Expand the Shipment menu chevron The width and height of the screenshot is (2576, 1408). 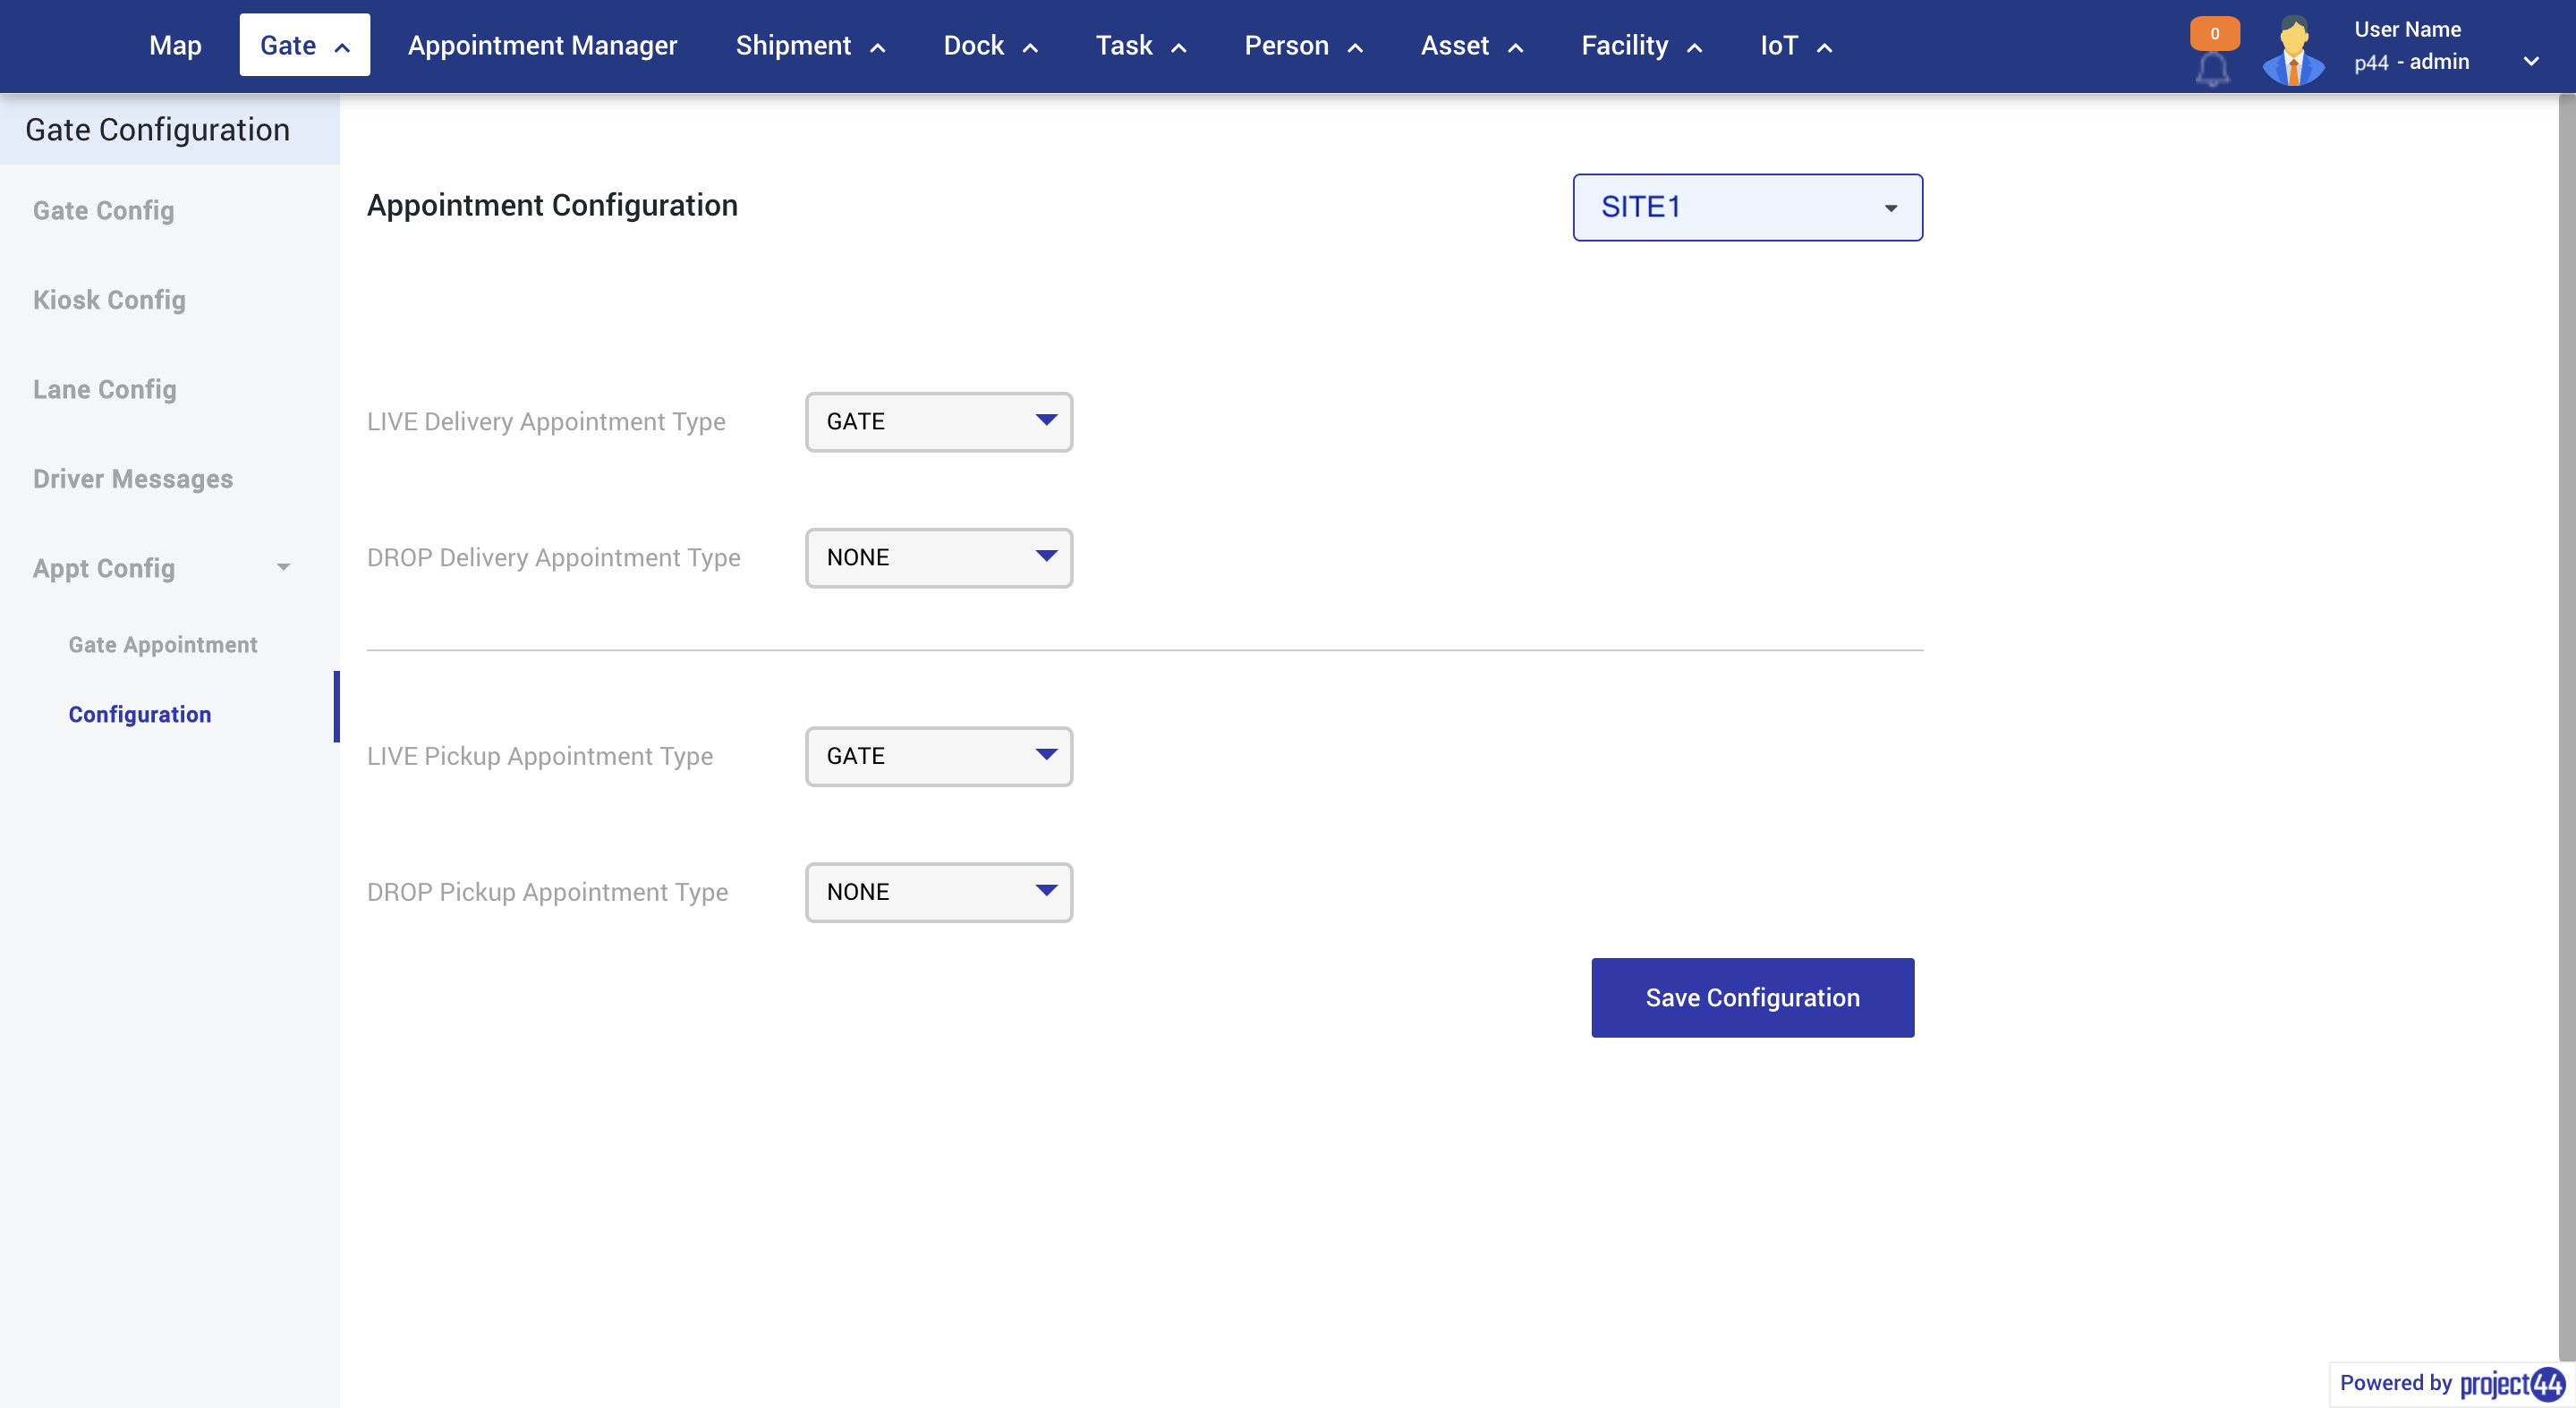878,46
